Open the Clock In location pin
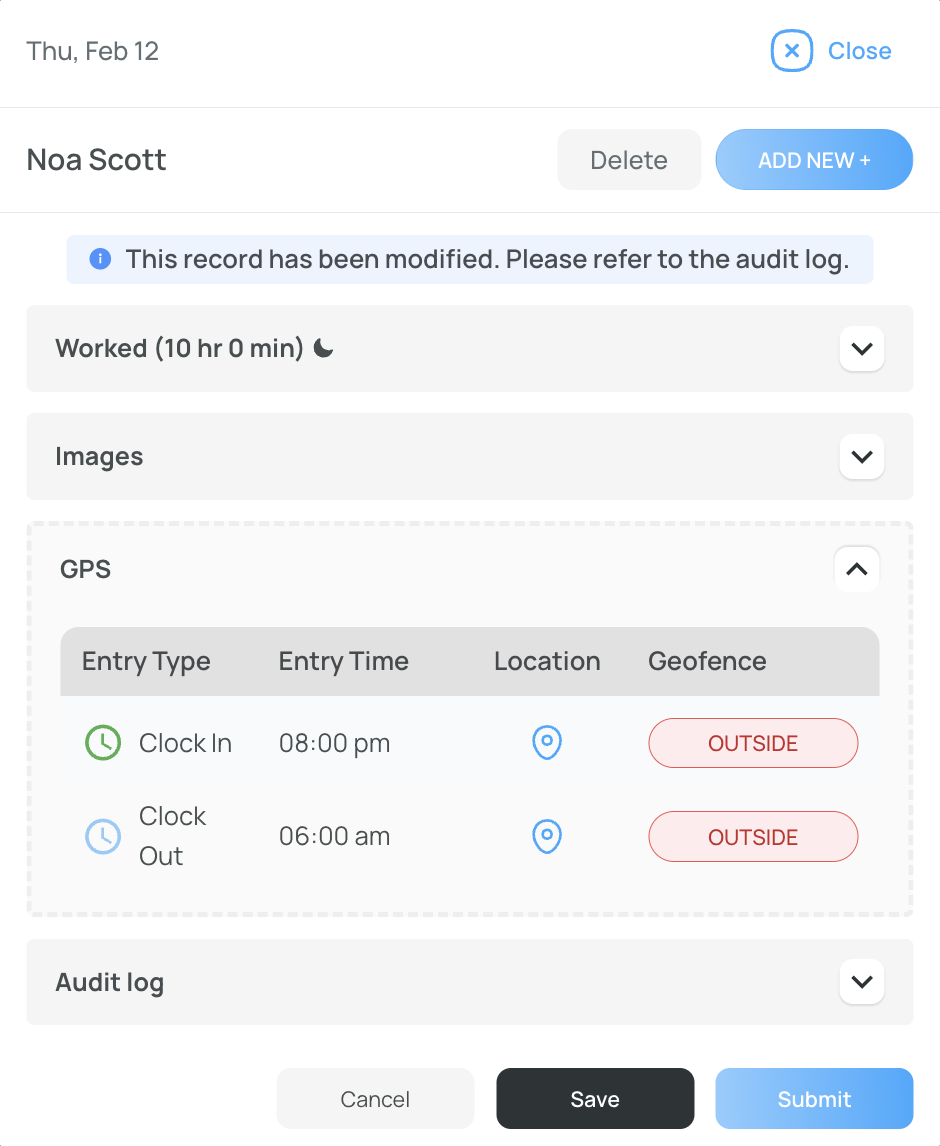This screenshot has width=940, height=1146. 547,743
